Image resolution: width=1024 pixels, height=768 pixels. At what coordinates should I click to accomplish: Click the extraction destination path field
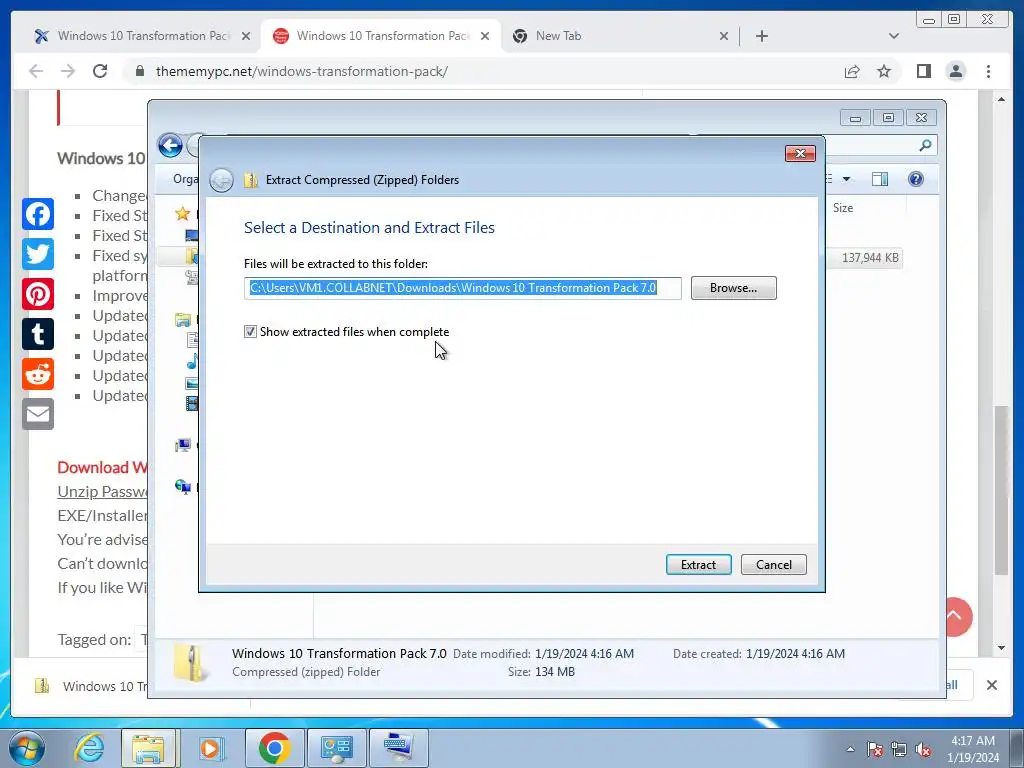pyautogui.click(x=462, y=288)
